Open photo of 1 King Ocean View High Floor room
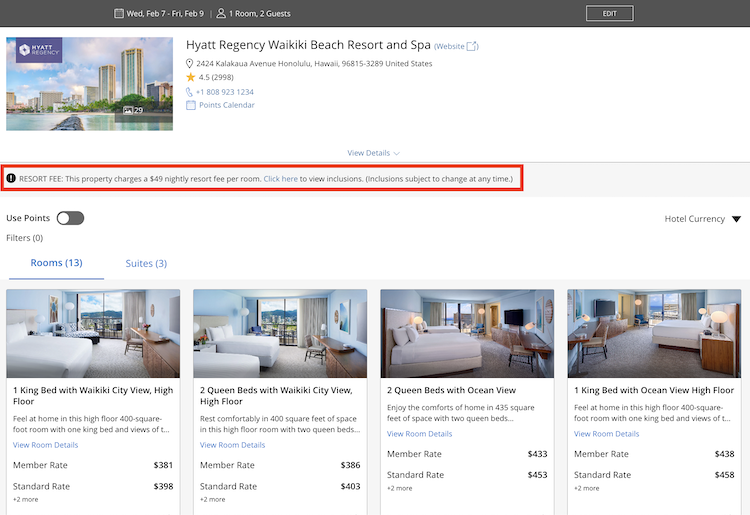The image size is (750, 515). click(654, 333)
